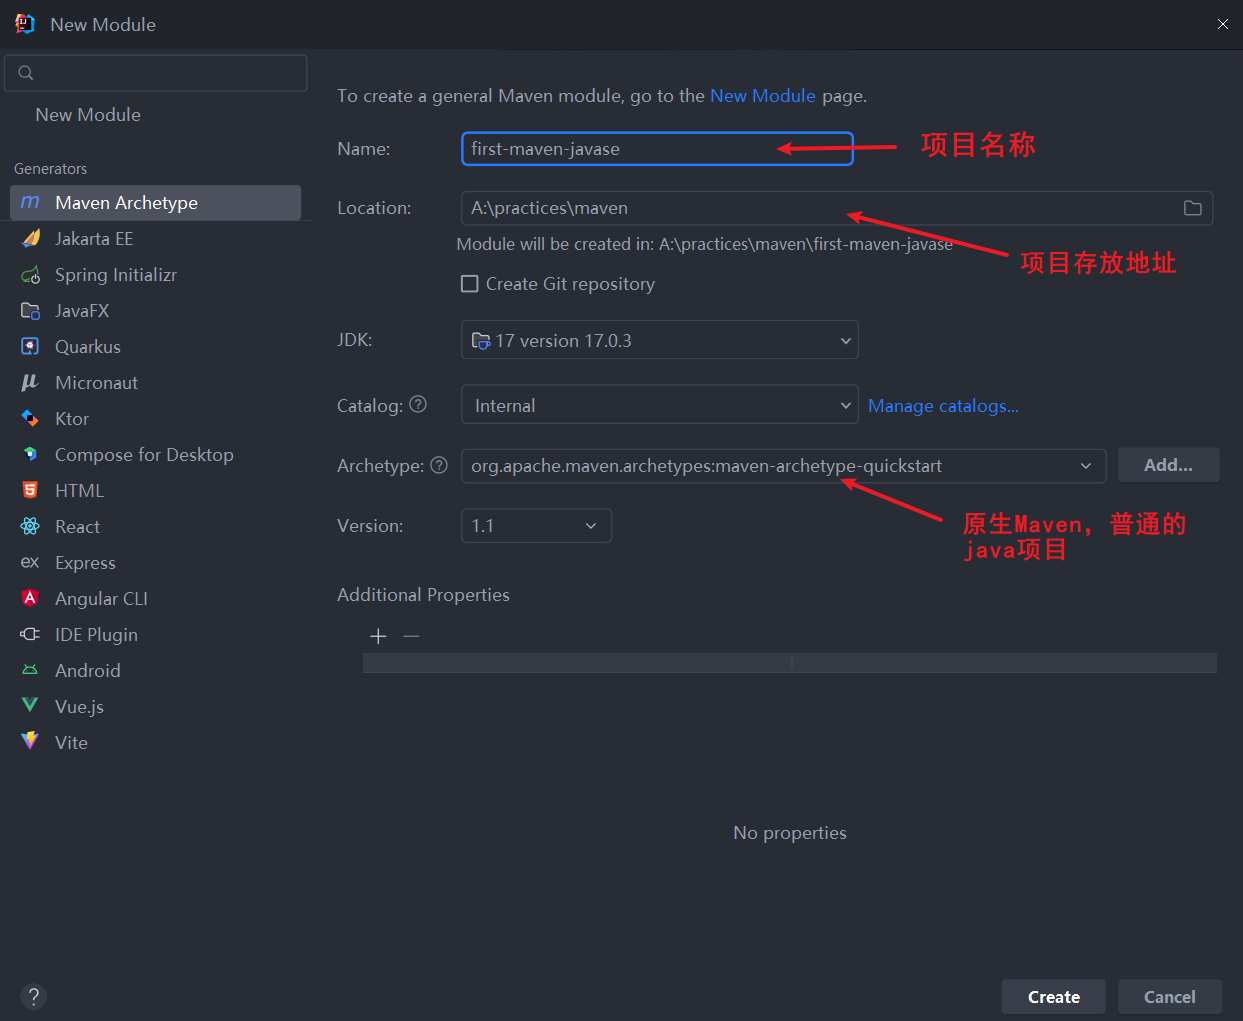Click the search magnifier icon
The width and height of the screenshot is (1243, 1021).
tap(26, 73)
